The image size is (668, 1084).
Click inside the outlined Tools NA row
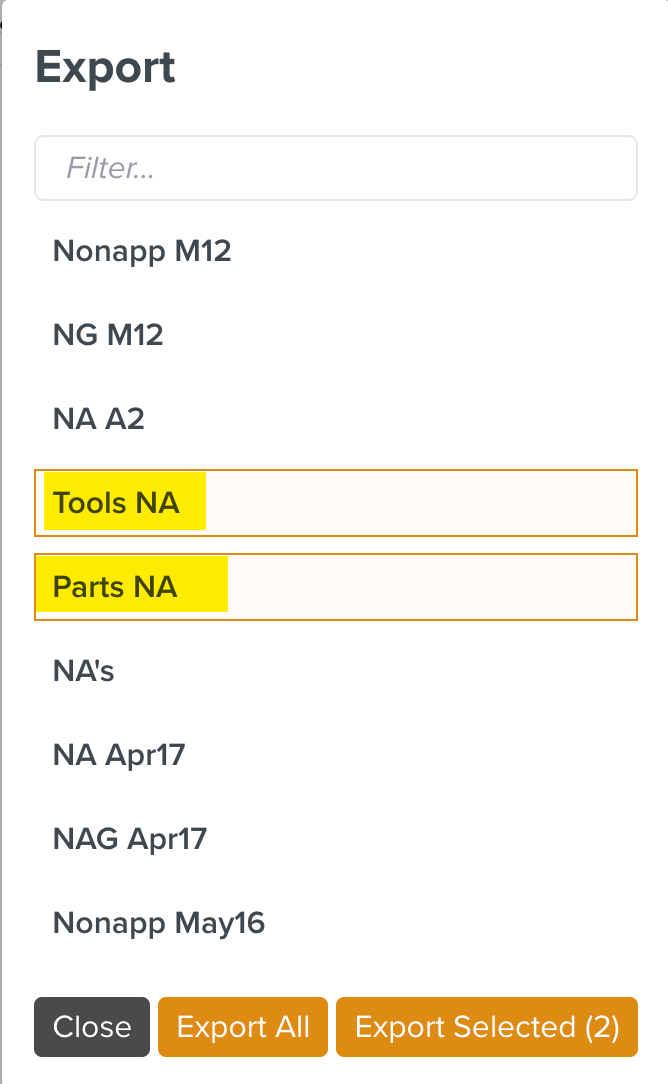pos(335,503)
